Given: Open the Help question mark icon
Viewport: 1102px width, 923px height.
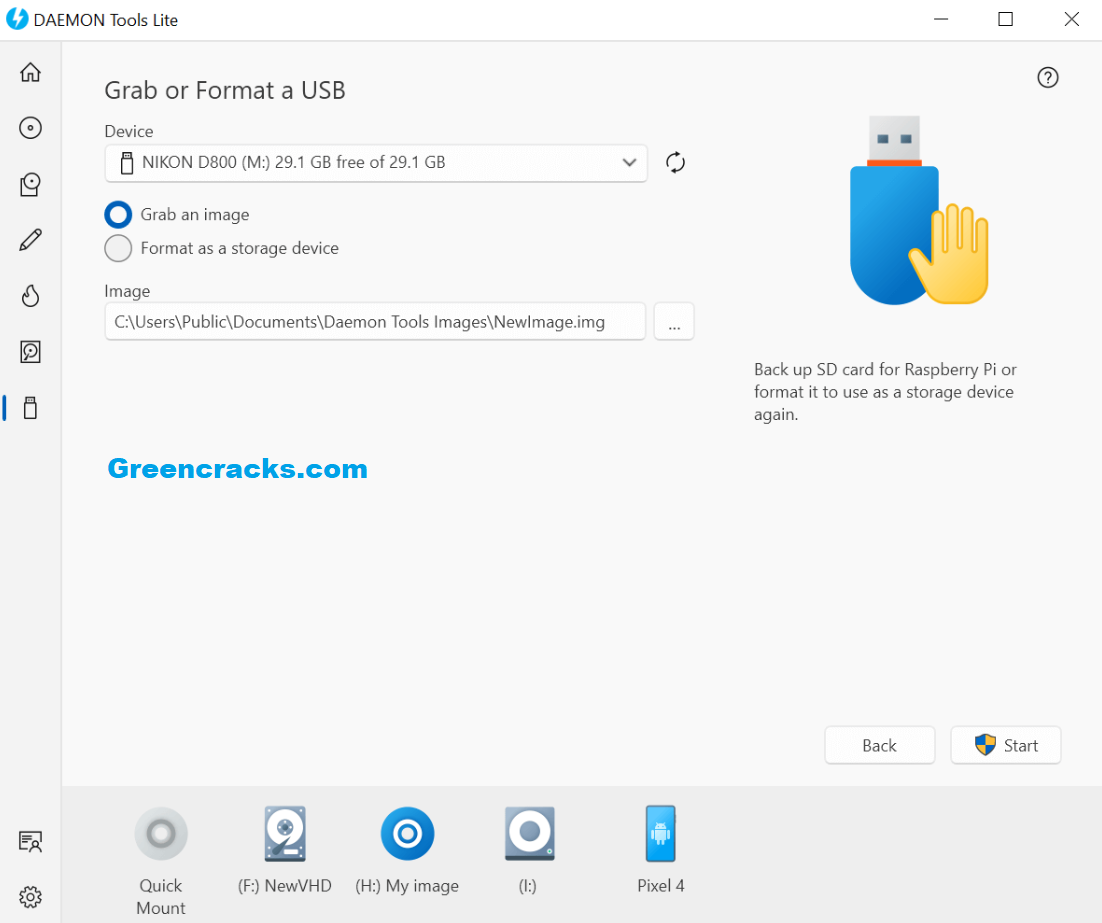Looking at the screenshot, I should 1048,77.
